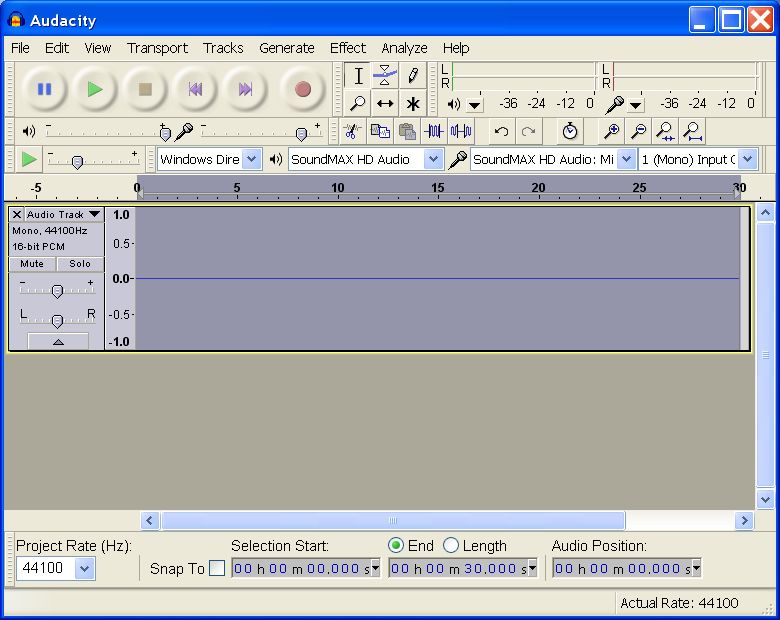Start playback with the green Play button
The height and width of the screenshot is (620, 780).
[95, 89]
